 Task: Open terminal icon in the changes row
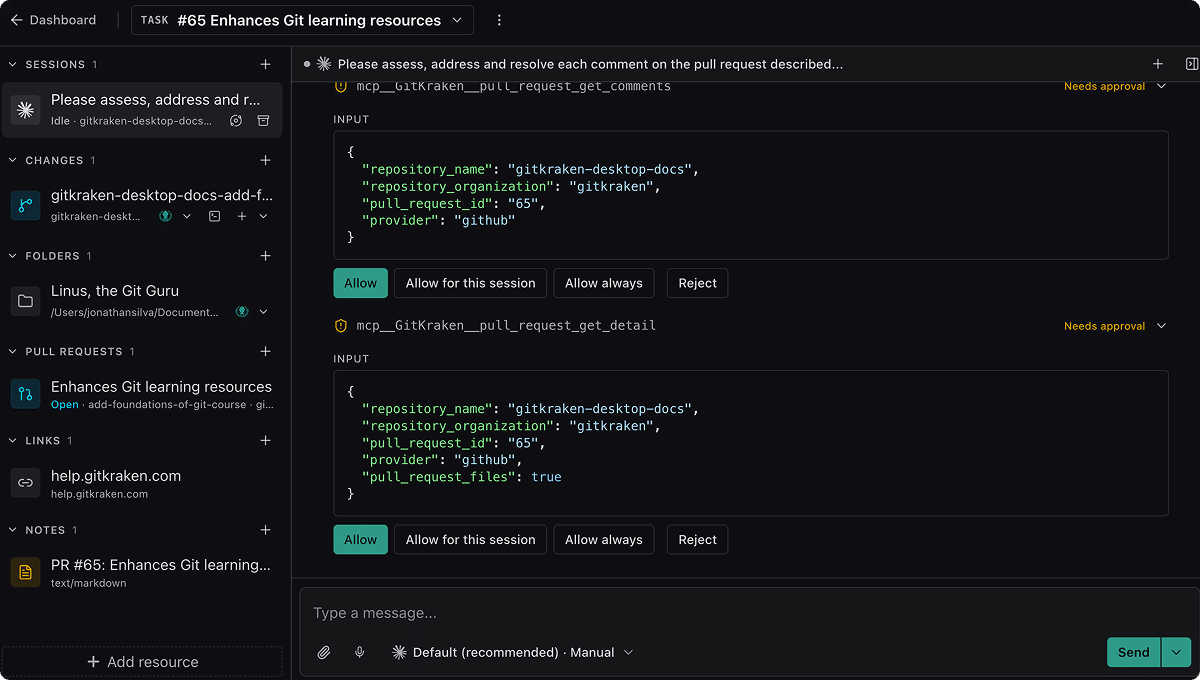(214, 216)
